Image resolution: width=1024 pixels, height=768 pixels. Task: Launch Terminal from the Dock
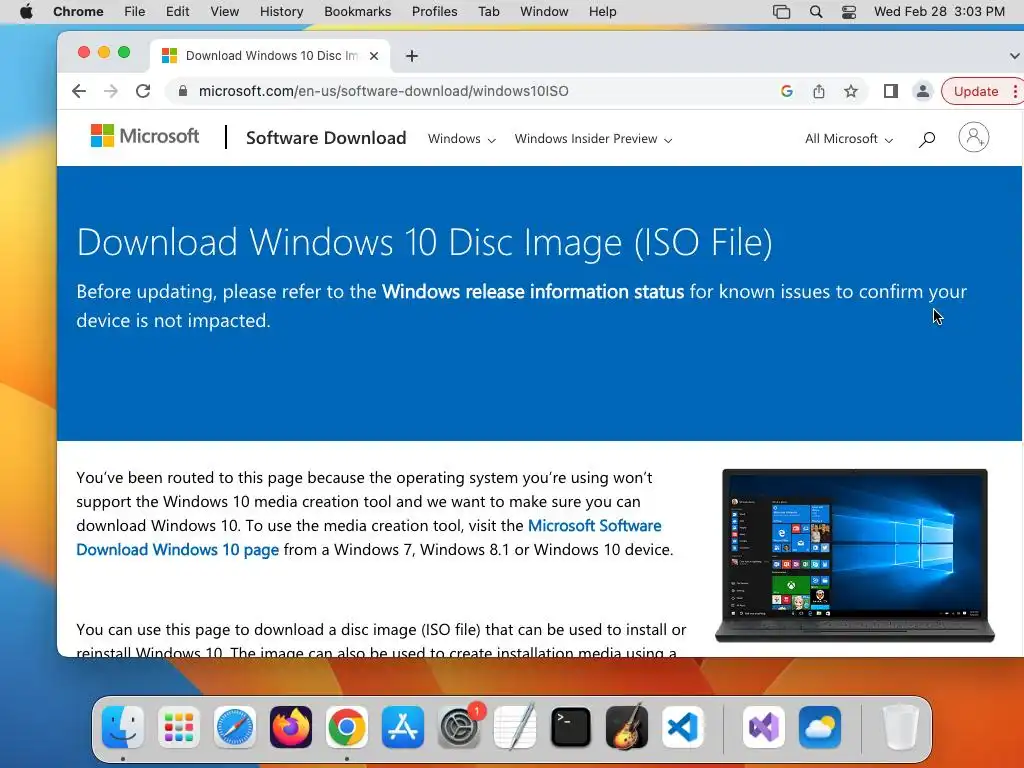point(571,727)
